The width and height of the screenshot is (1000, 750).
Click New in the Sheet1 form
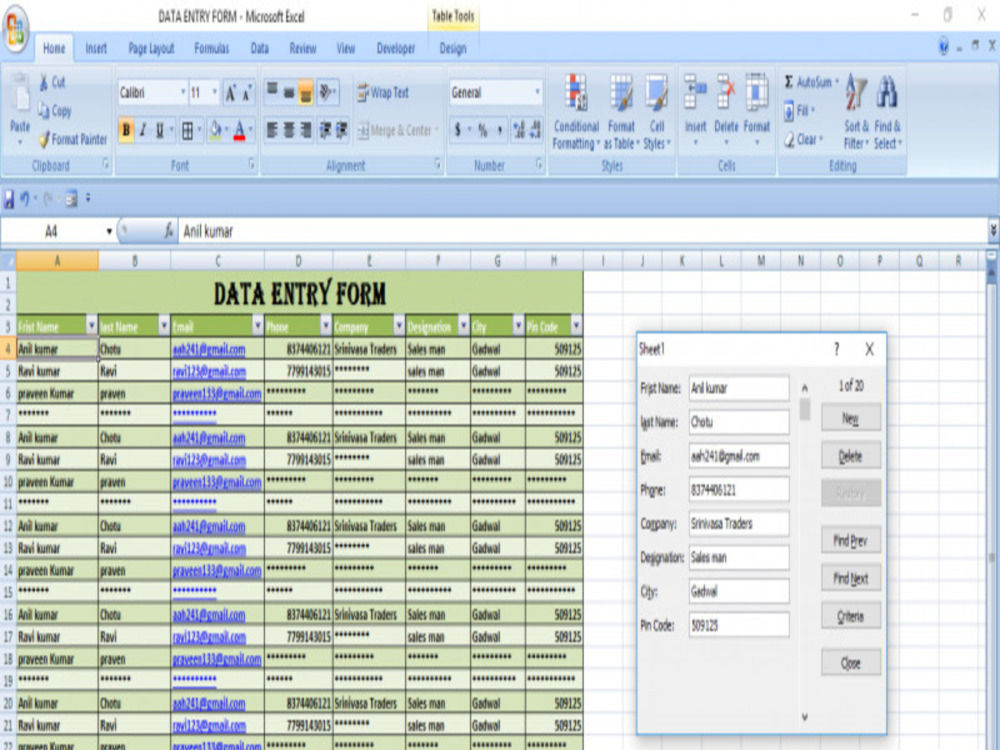click(851, 418)
